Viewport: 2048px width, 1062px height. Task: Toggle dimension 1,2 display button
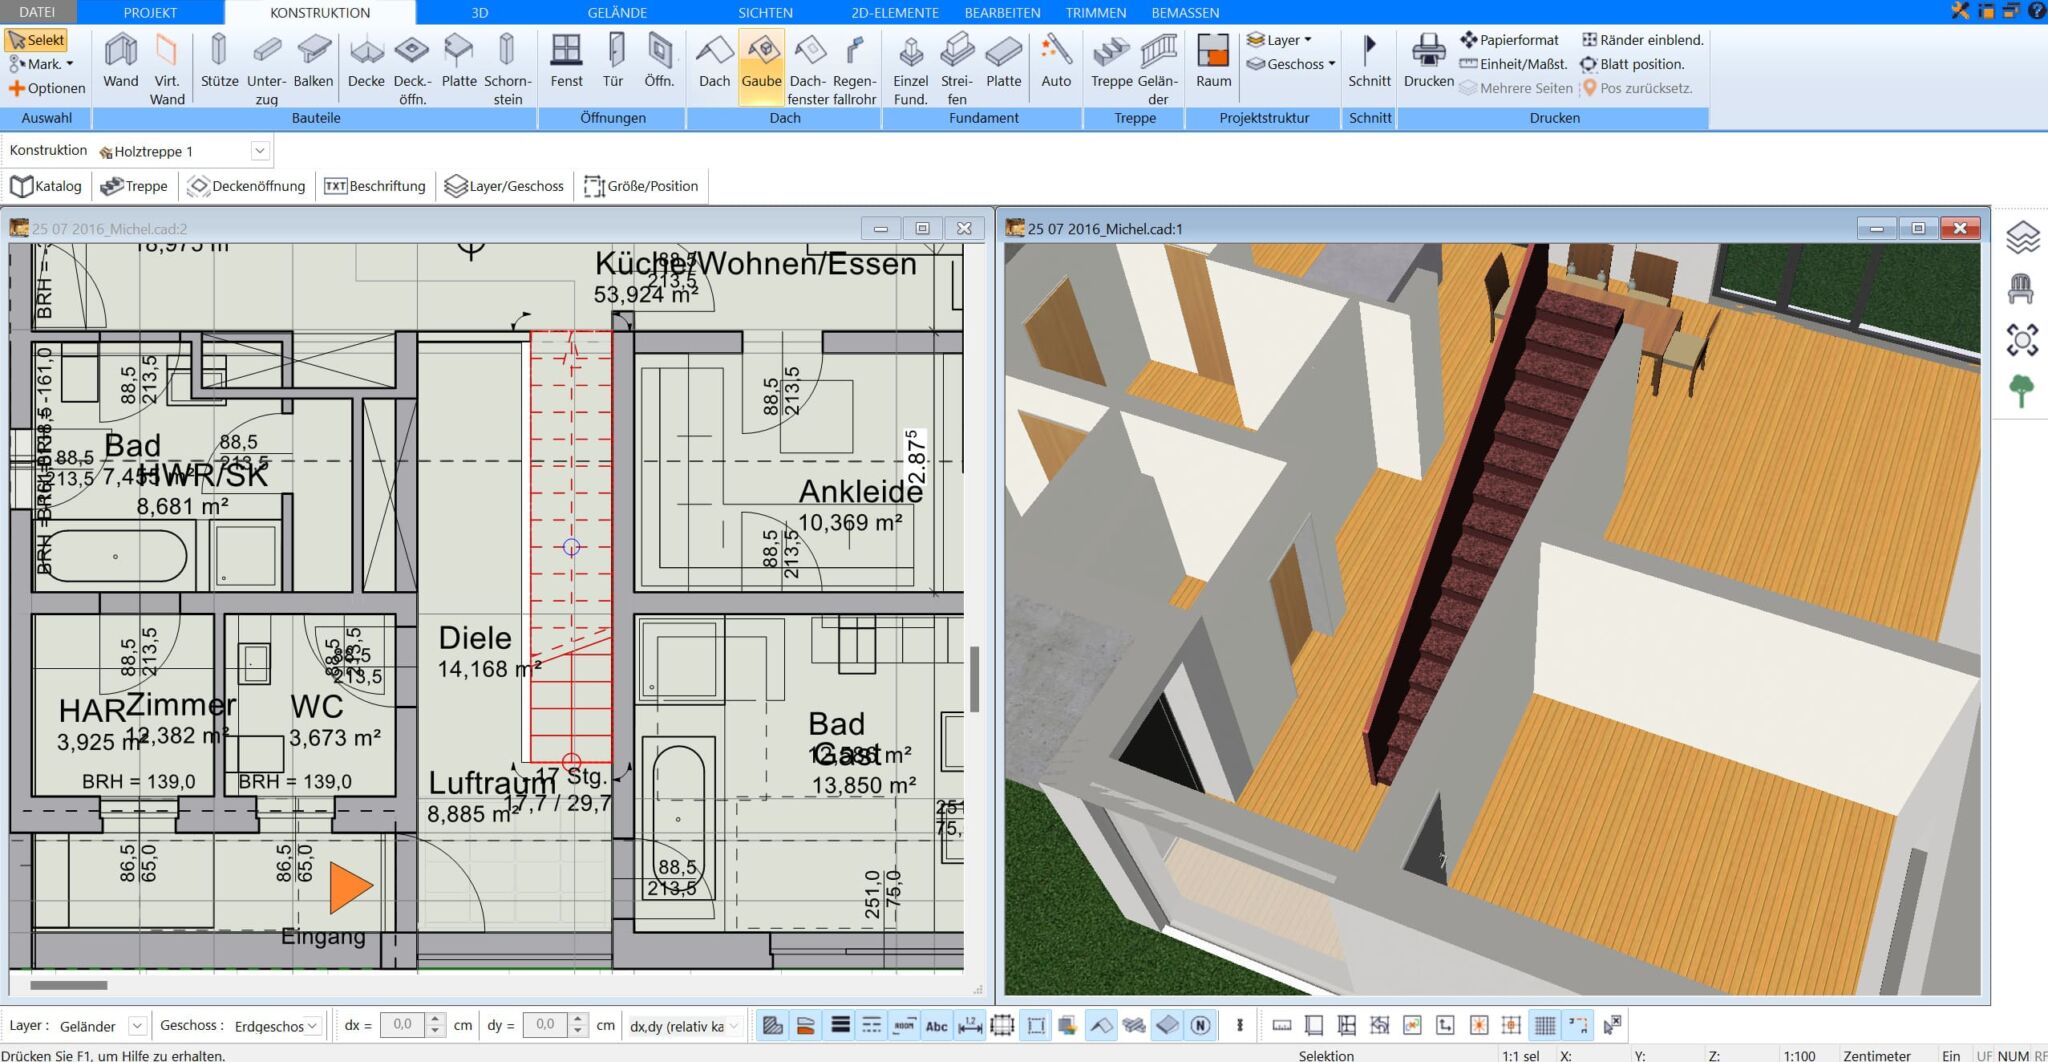pos(969,1025)
